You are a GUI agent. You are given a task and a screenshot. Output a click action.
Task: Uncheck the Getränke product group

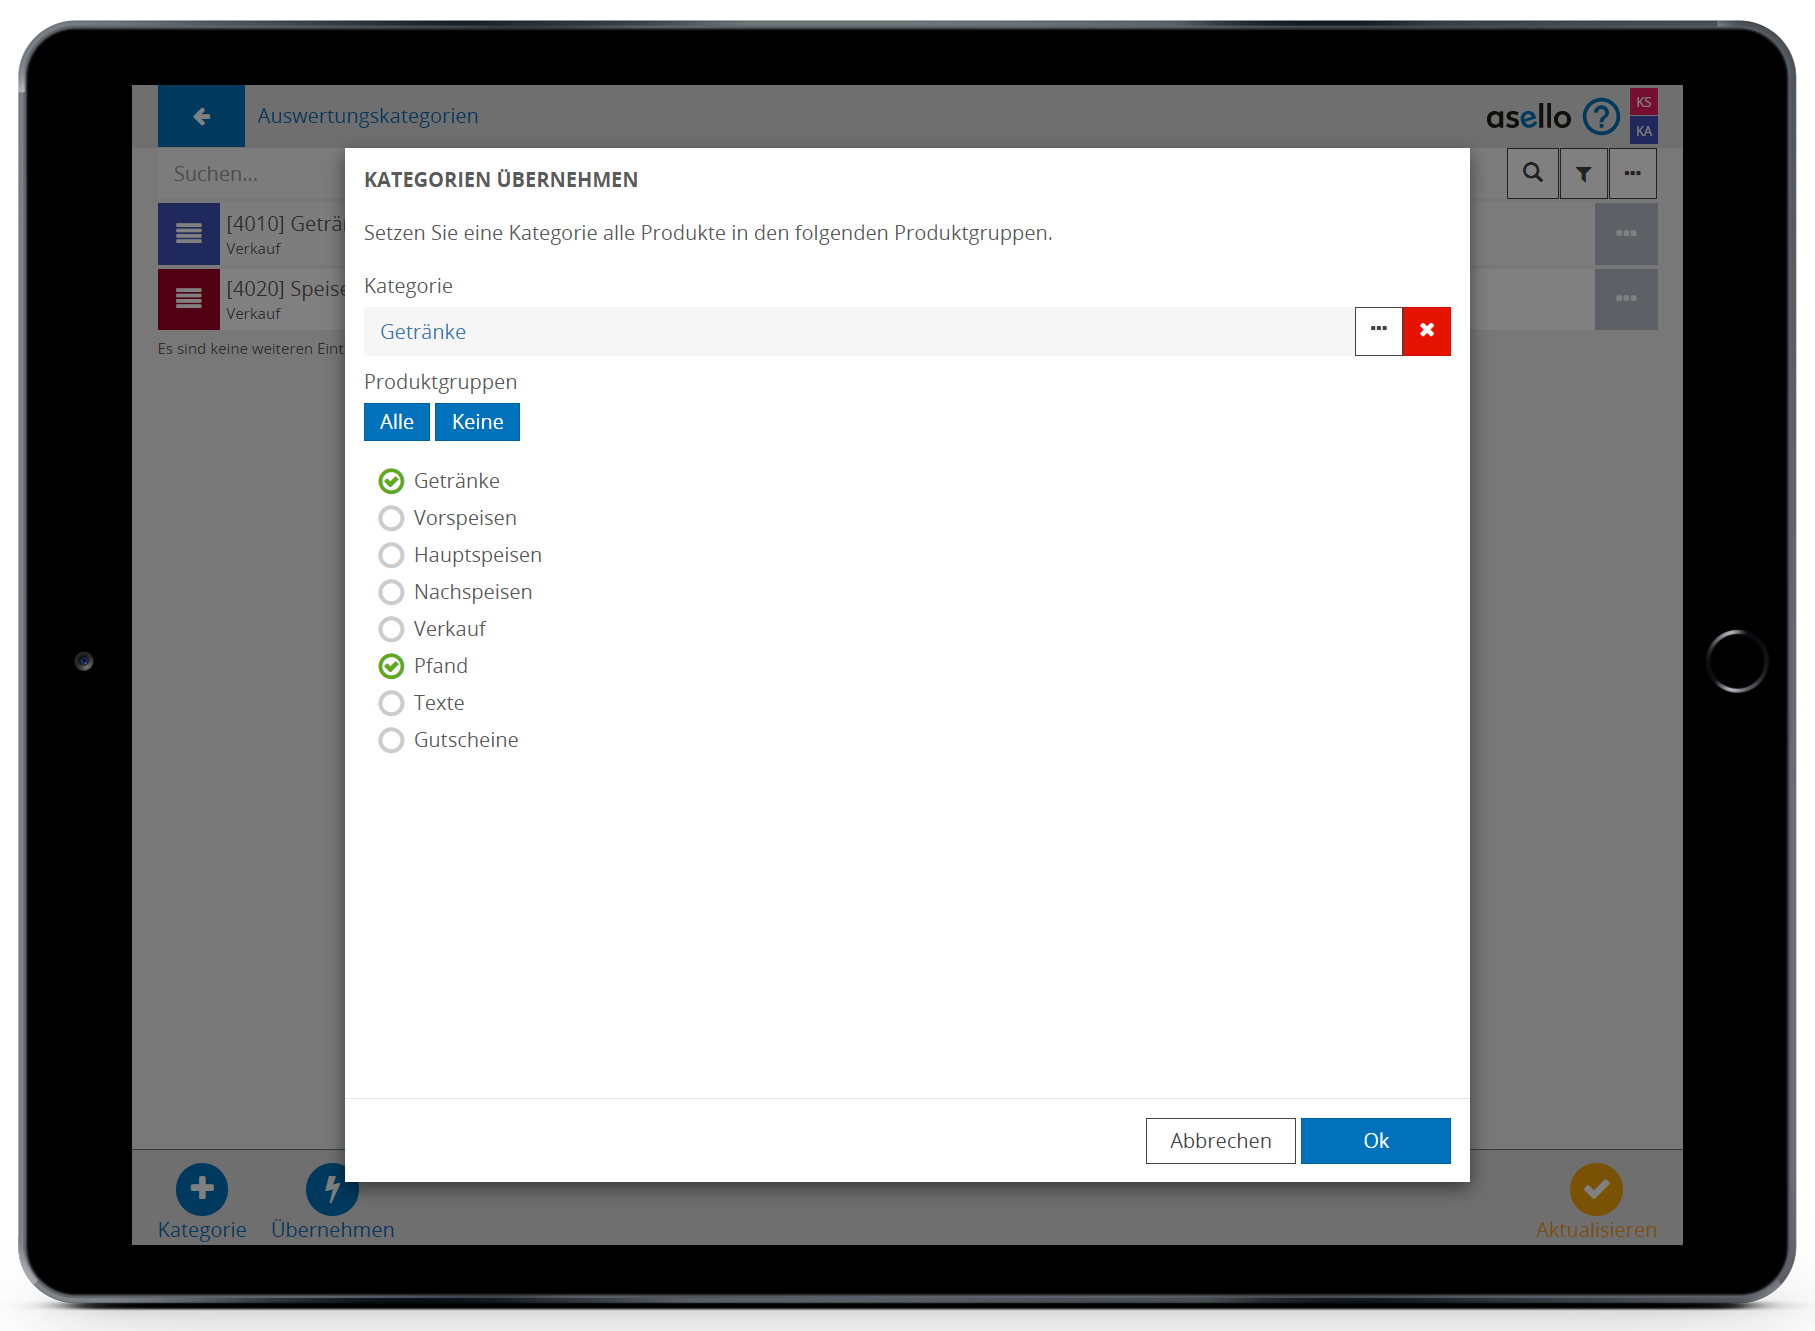[391, 481]
